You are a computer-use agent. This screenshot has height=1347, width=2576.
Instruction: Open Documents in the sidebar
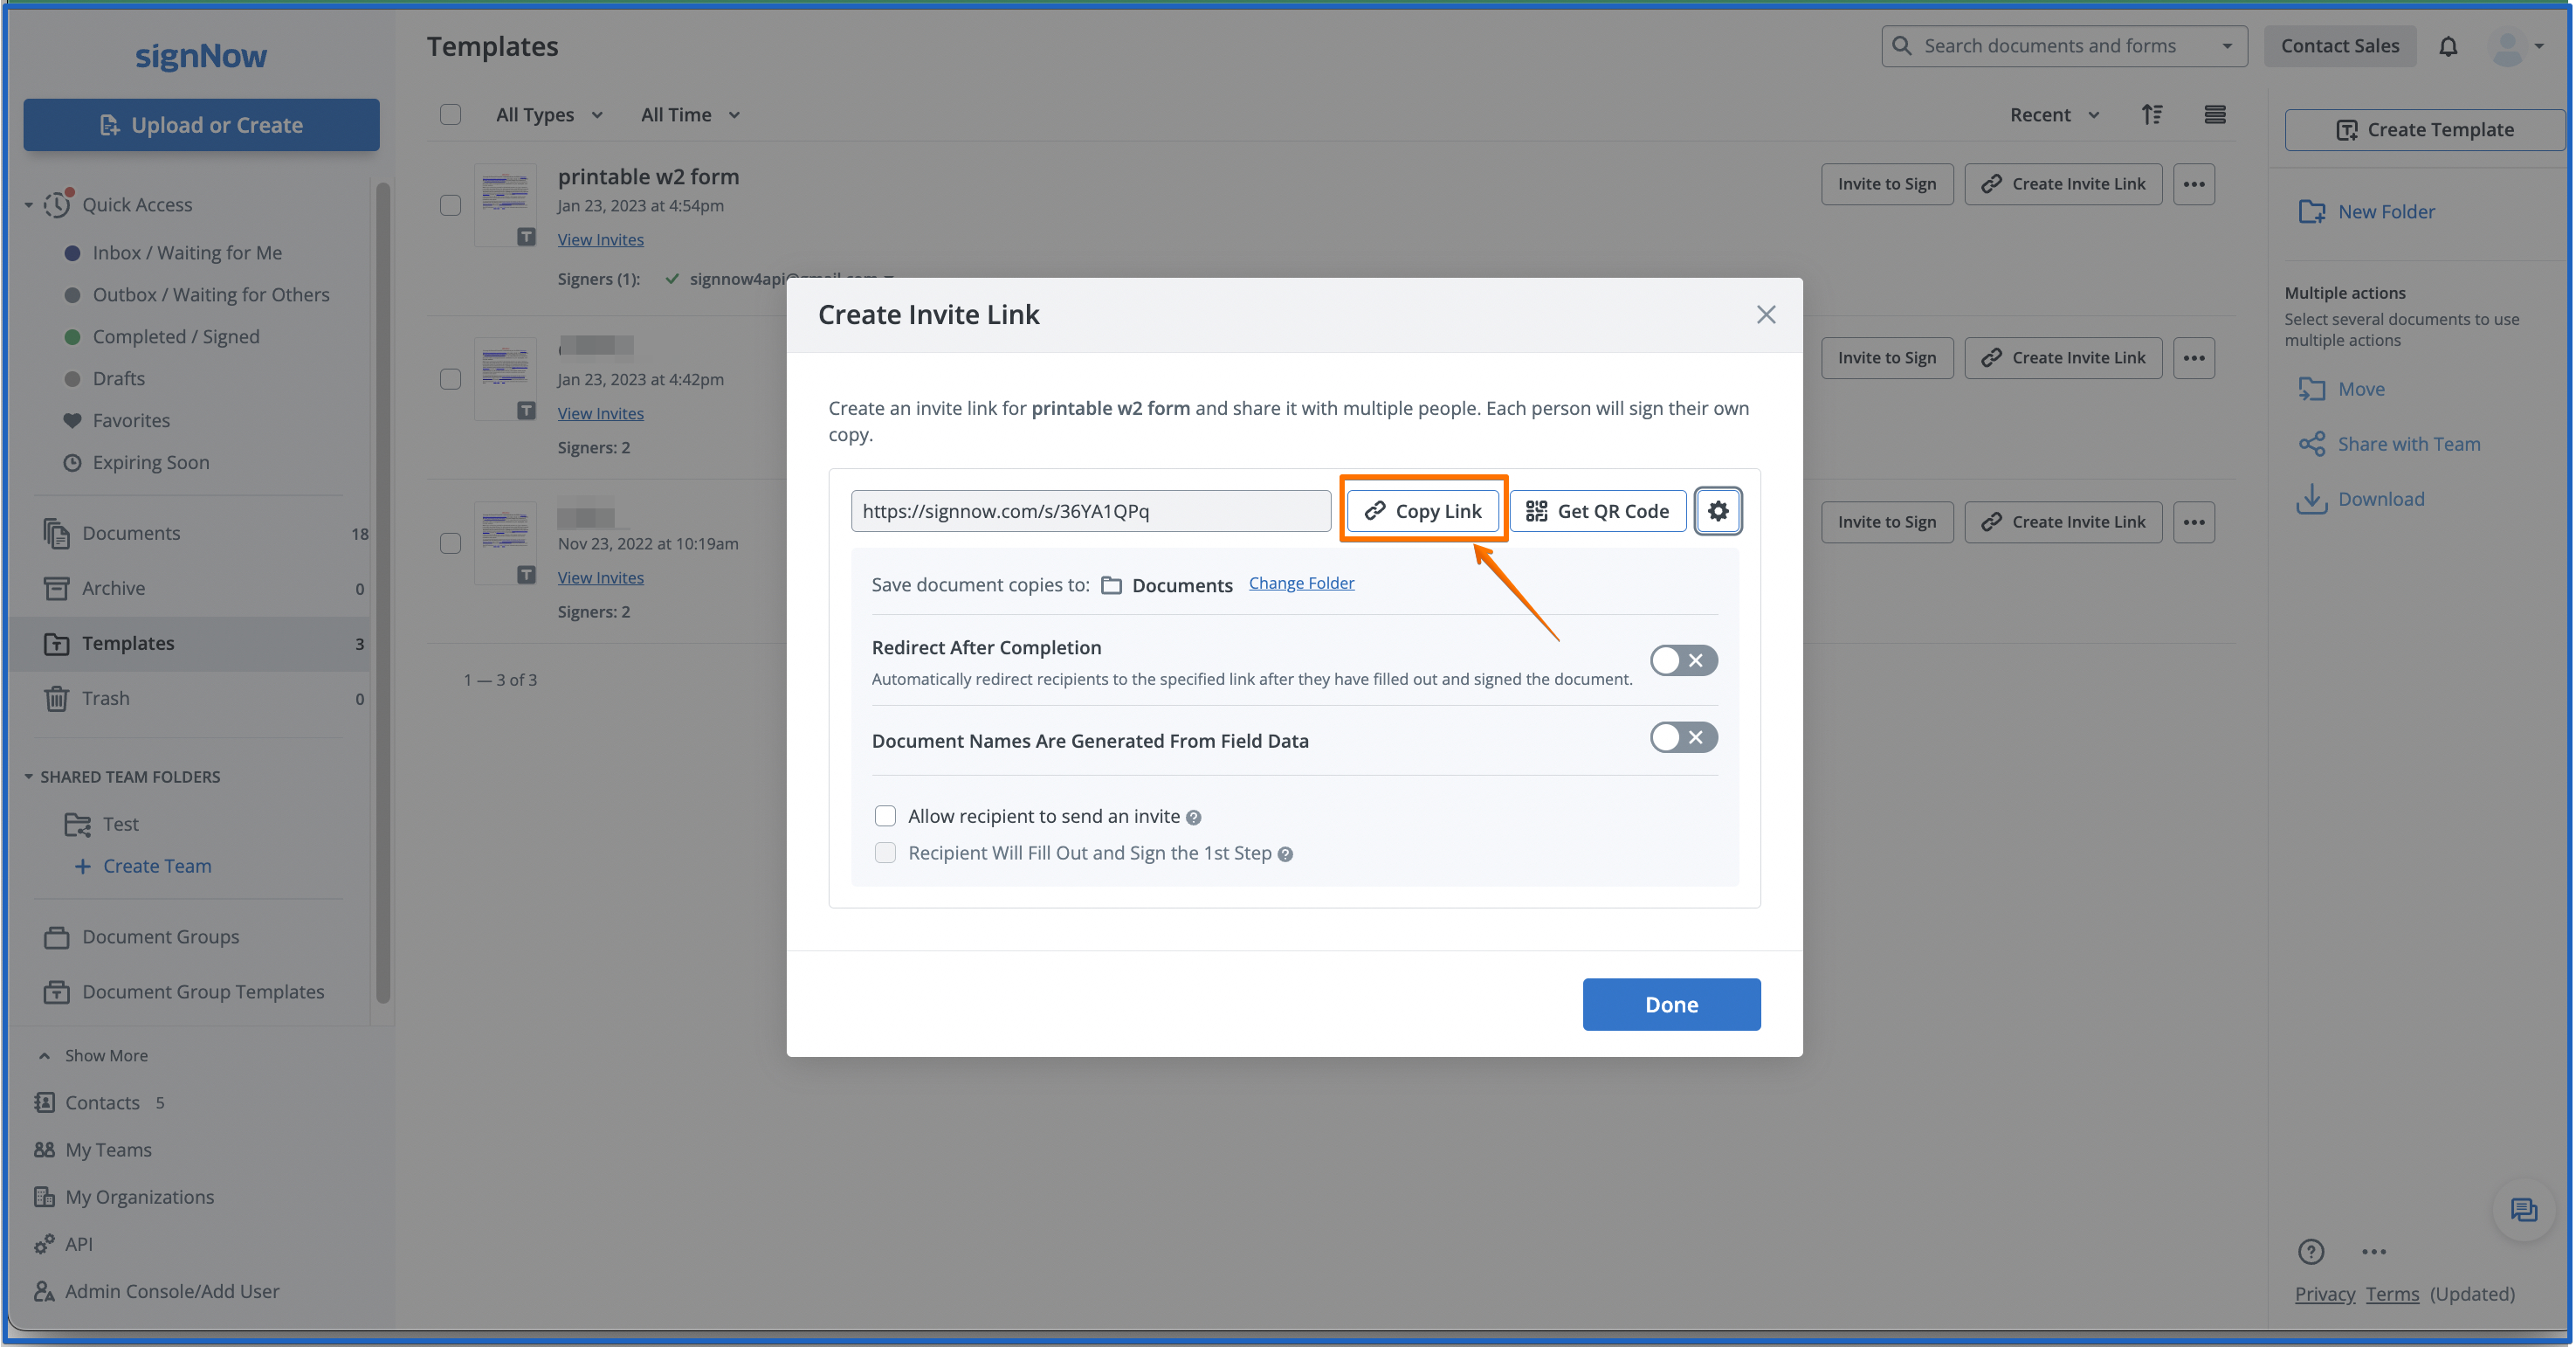click(131, 533)
